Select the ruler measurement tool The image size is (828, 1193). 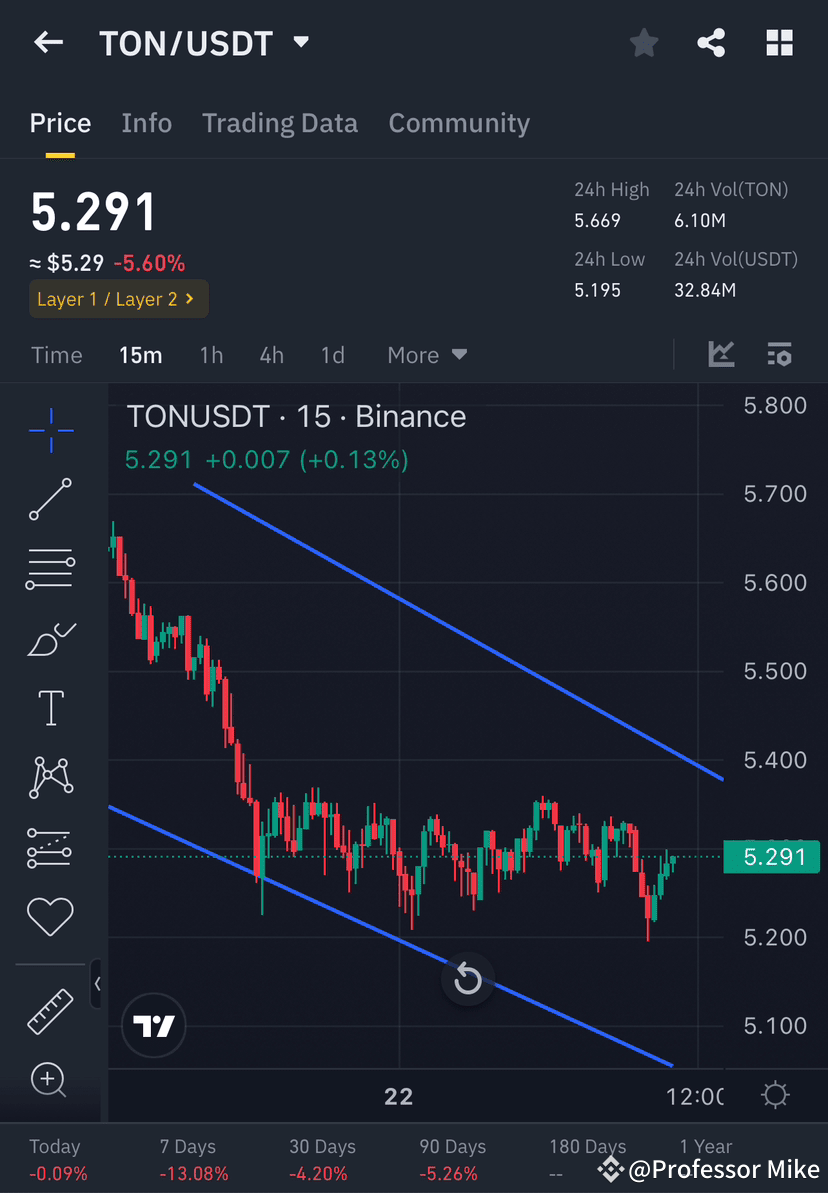point(50,1010)
